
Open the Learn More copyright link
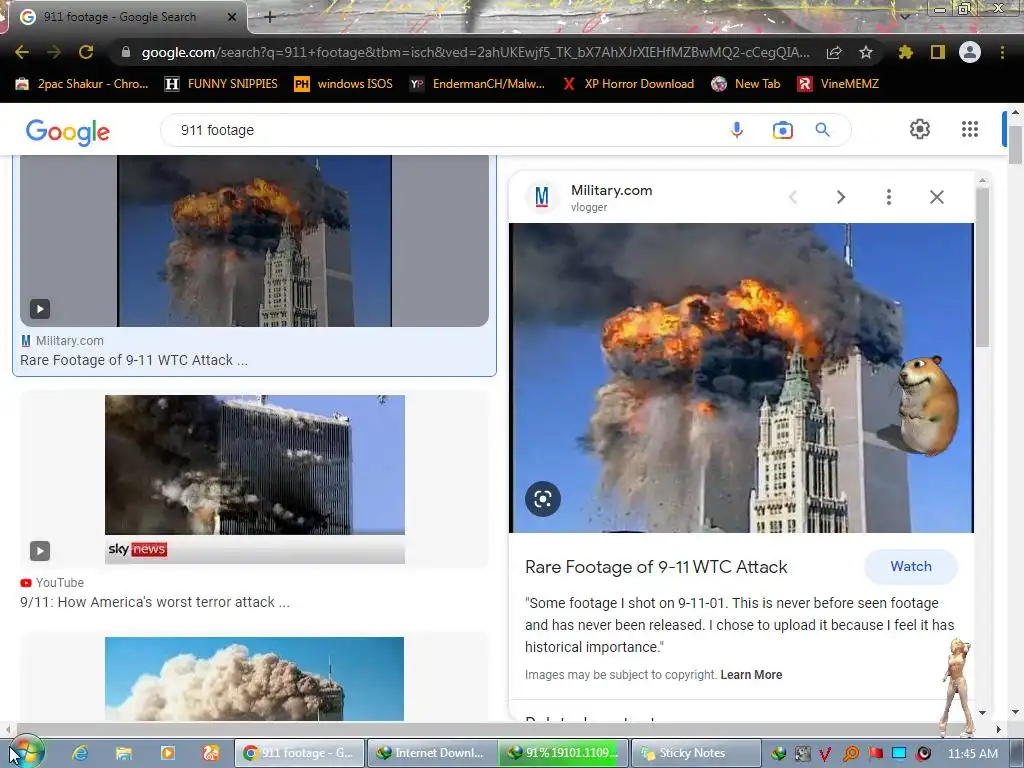[x=751, y=675]
